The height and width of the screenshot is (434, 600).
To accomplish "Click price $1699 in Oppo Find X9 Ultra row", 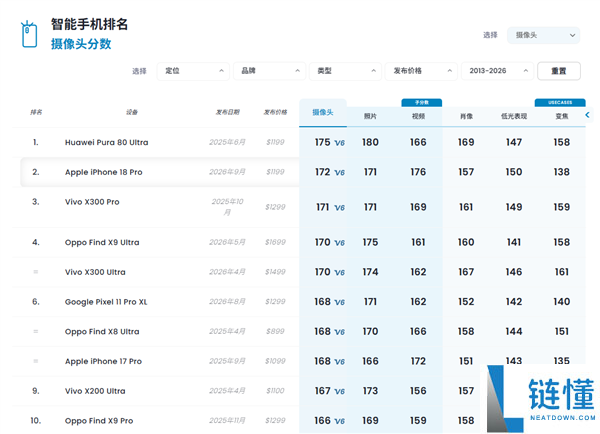I will [275, 242].
